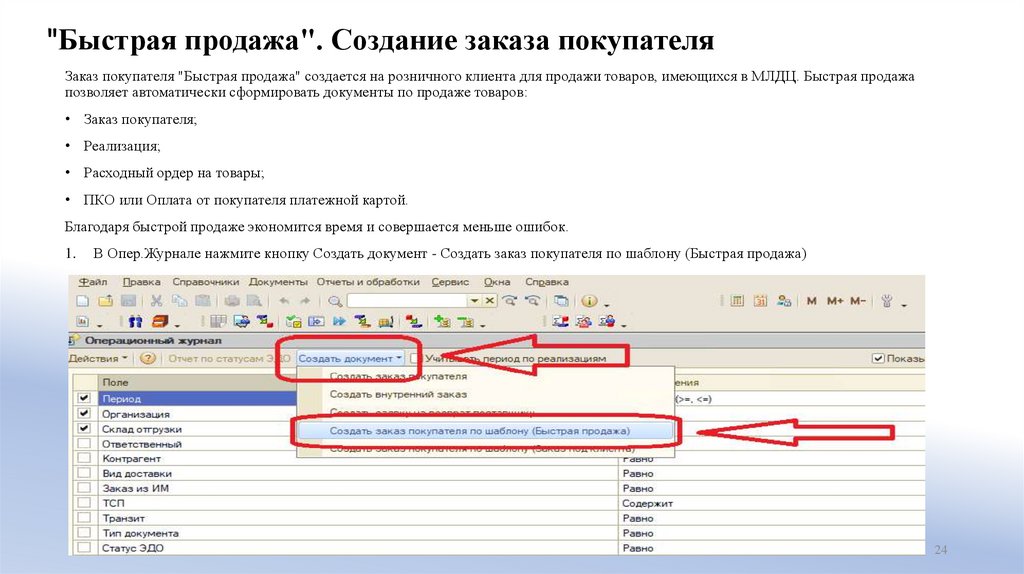Click the Содержит condition cell for ТСП

(x=772, y=503)
